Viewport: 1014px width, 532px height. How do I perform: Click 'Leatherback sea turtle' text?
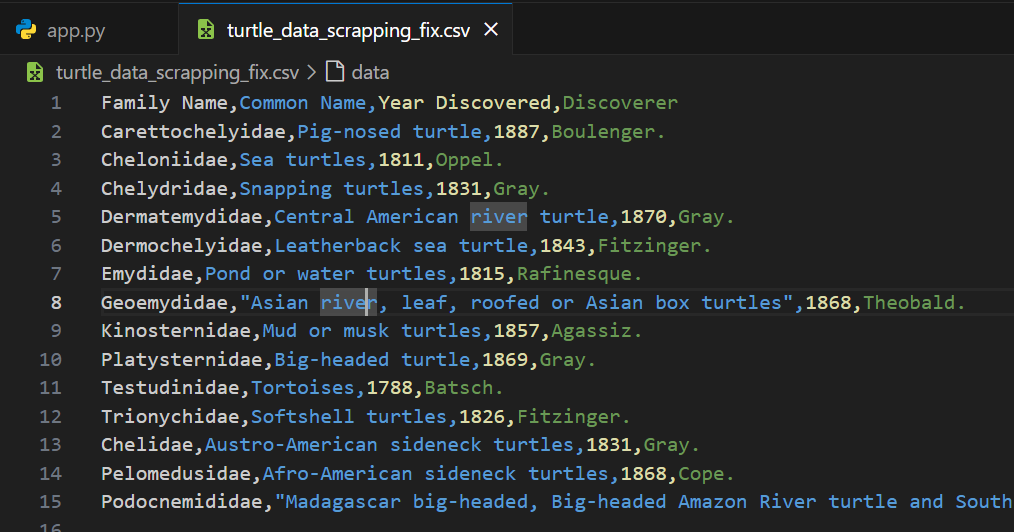pyautogui.click(x=401, y=246)
